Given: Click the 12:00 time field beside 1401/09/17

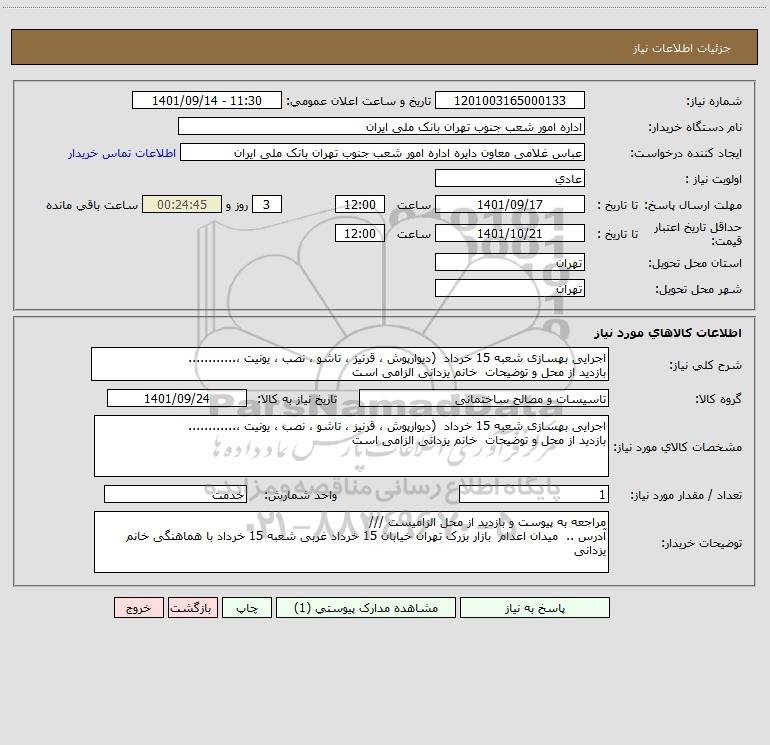Looking at the screenshot, I should (x=359, y=204).
